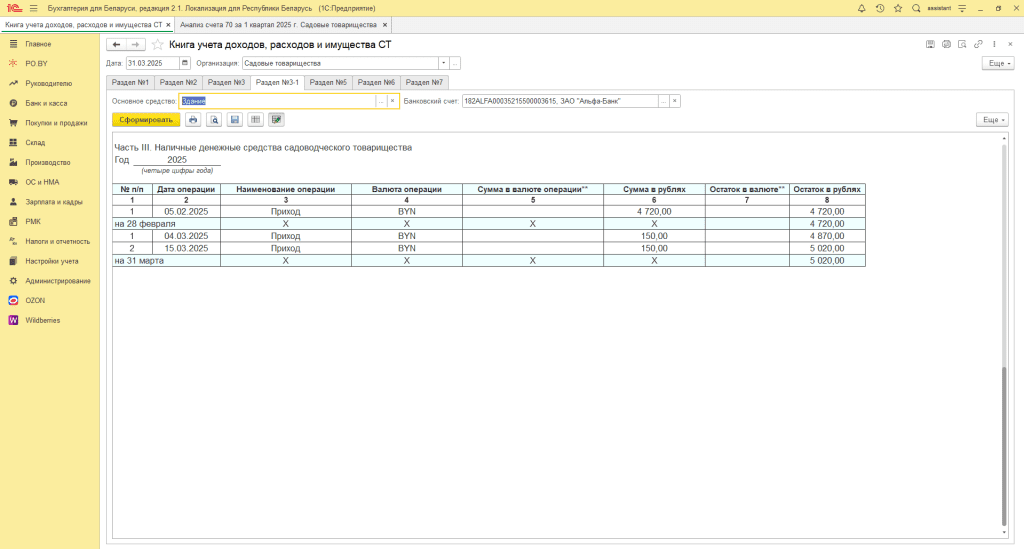Select cell with date 05.02.2025
Image resolution: width=1024 pixels, height=549 pixels.
[186, 212]
